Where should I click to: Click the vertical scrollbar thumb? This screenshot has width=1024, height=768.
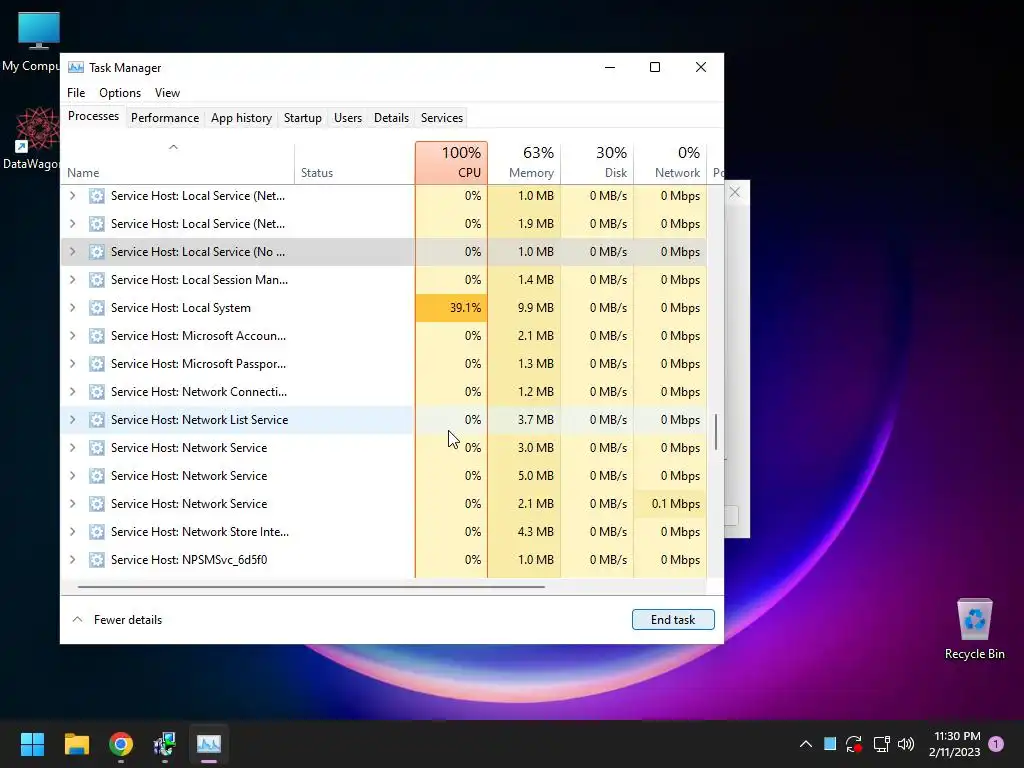[x=716, y=432]
